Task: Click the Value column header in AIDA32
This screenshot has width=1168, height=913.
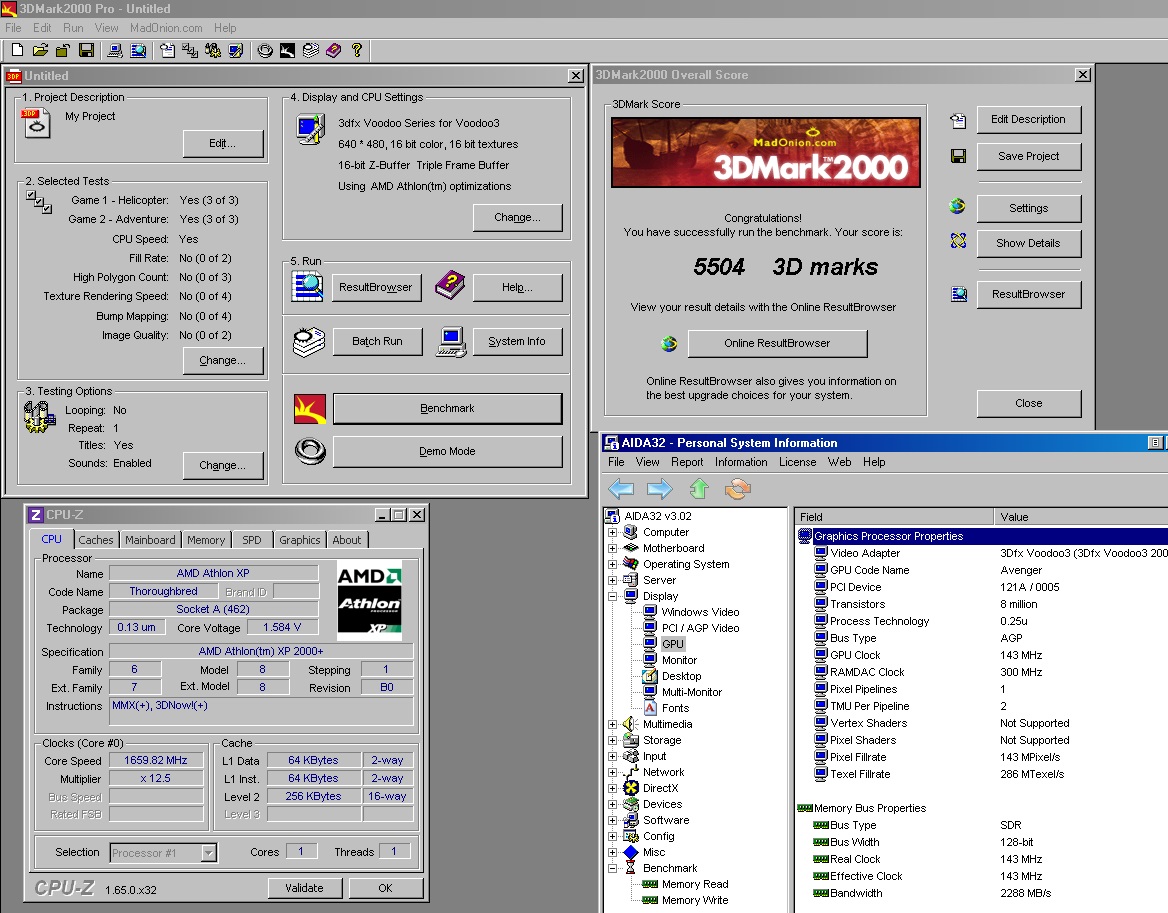Action: tap(1081, 517)
